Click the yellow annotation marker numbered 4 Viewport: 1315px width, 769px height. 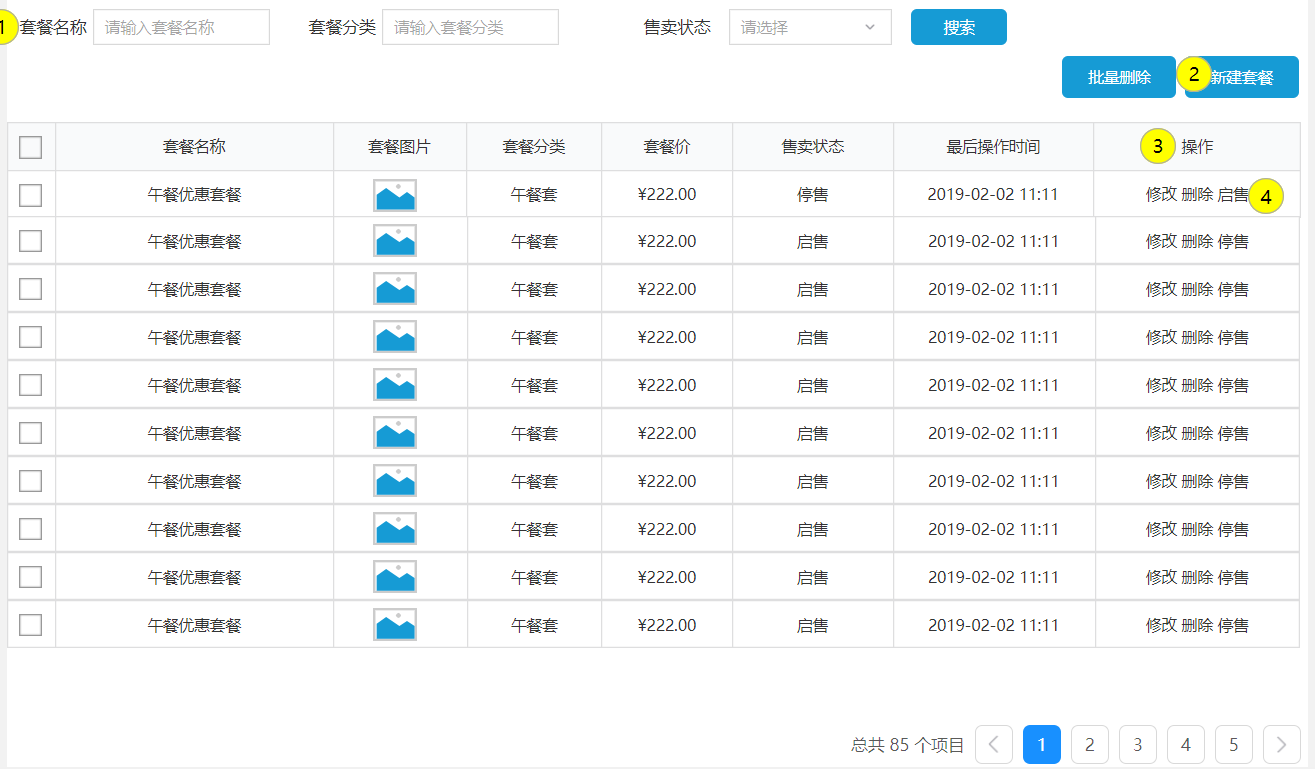[1266, 198]
